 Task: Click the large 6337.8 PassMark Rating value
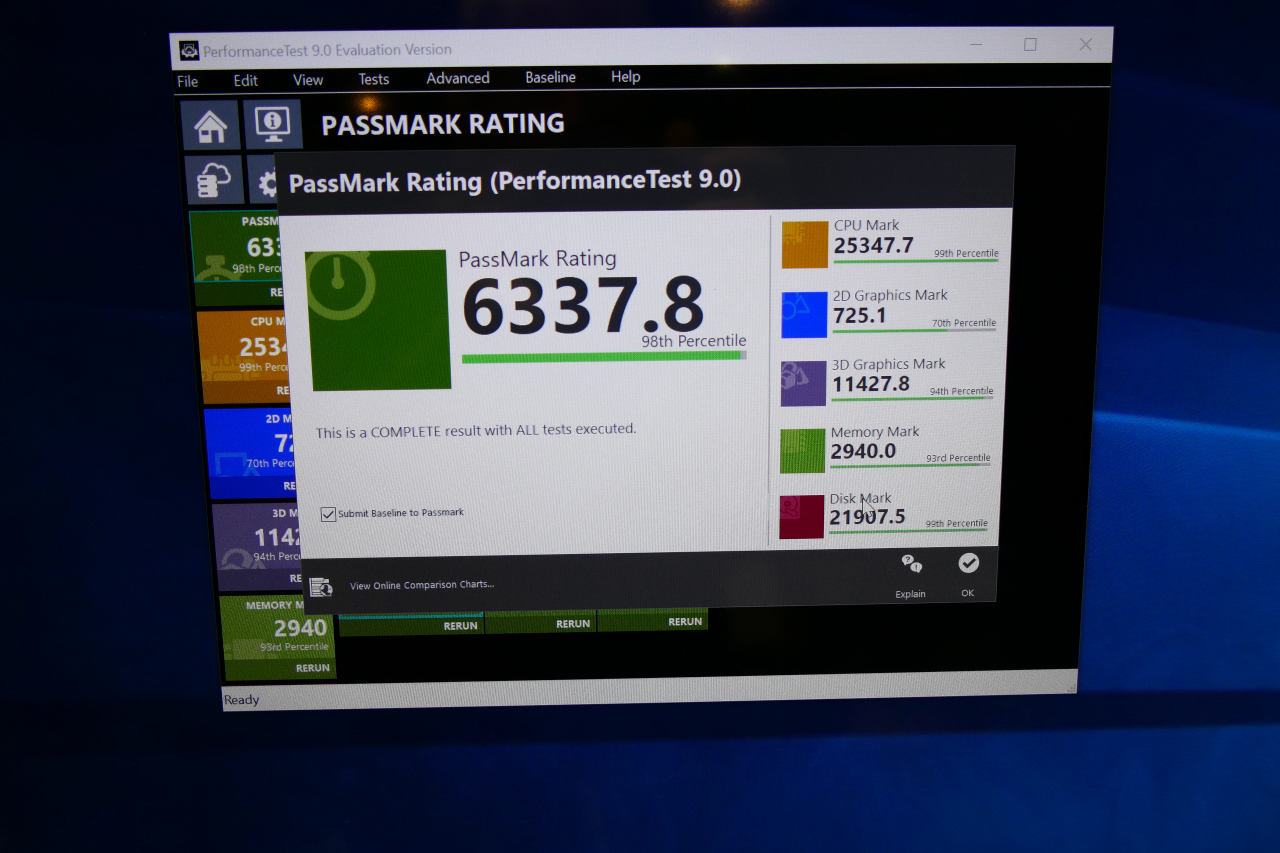click(x=583, y=307)
